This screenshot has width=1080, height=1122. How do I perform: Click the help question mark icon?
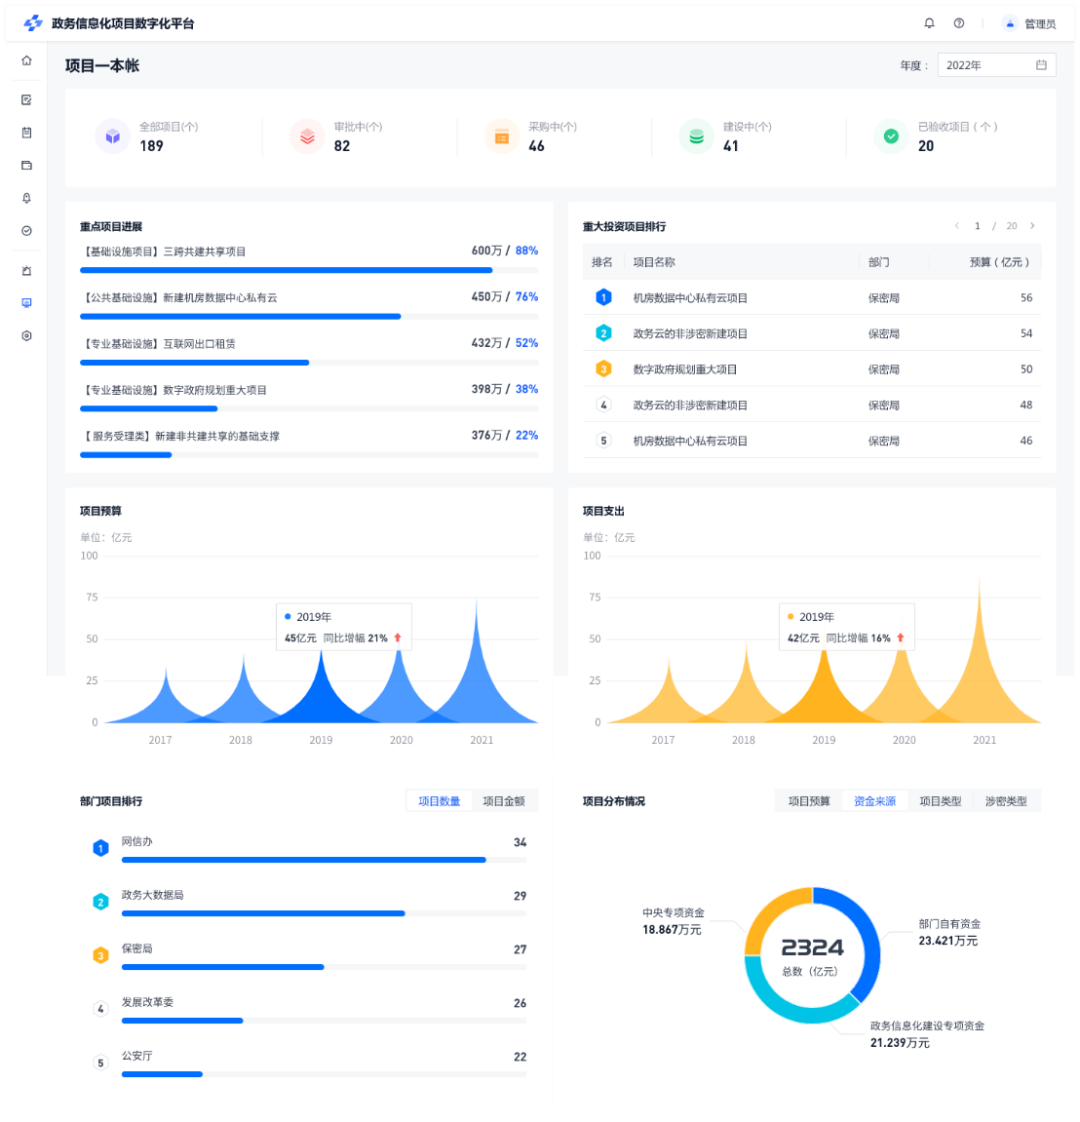pos(959,23)
